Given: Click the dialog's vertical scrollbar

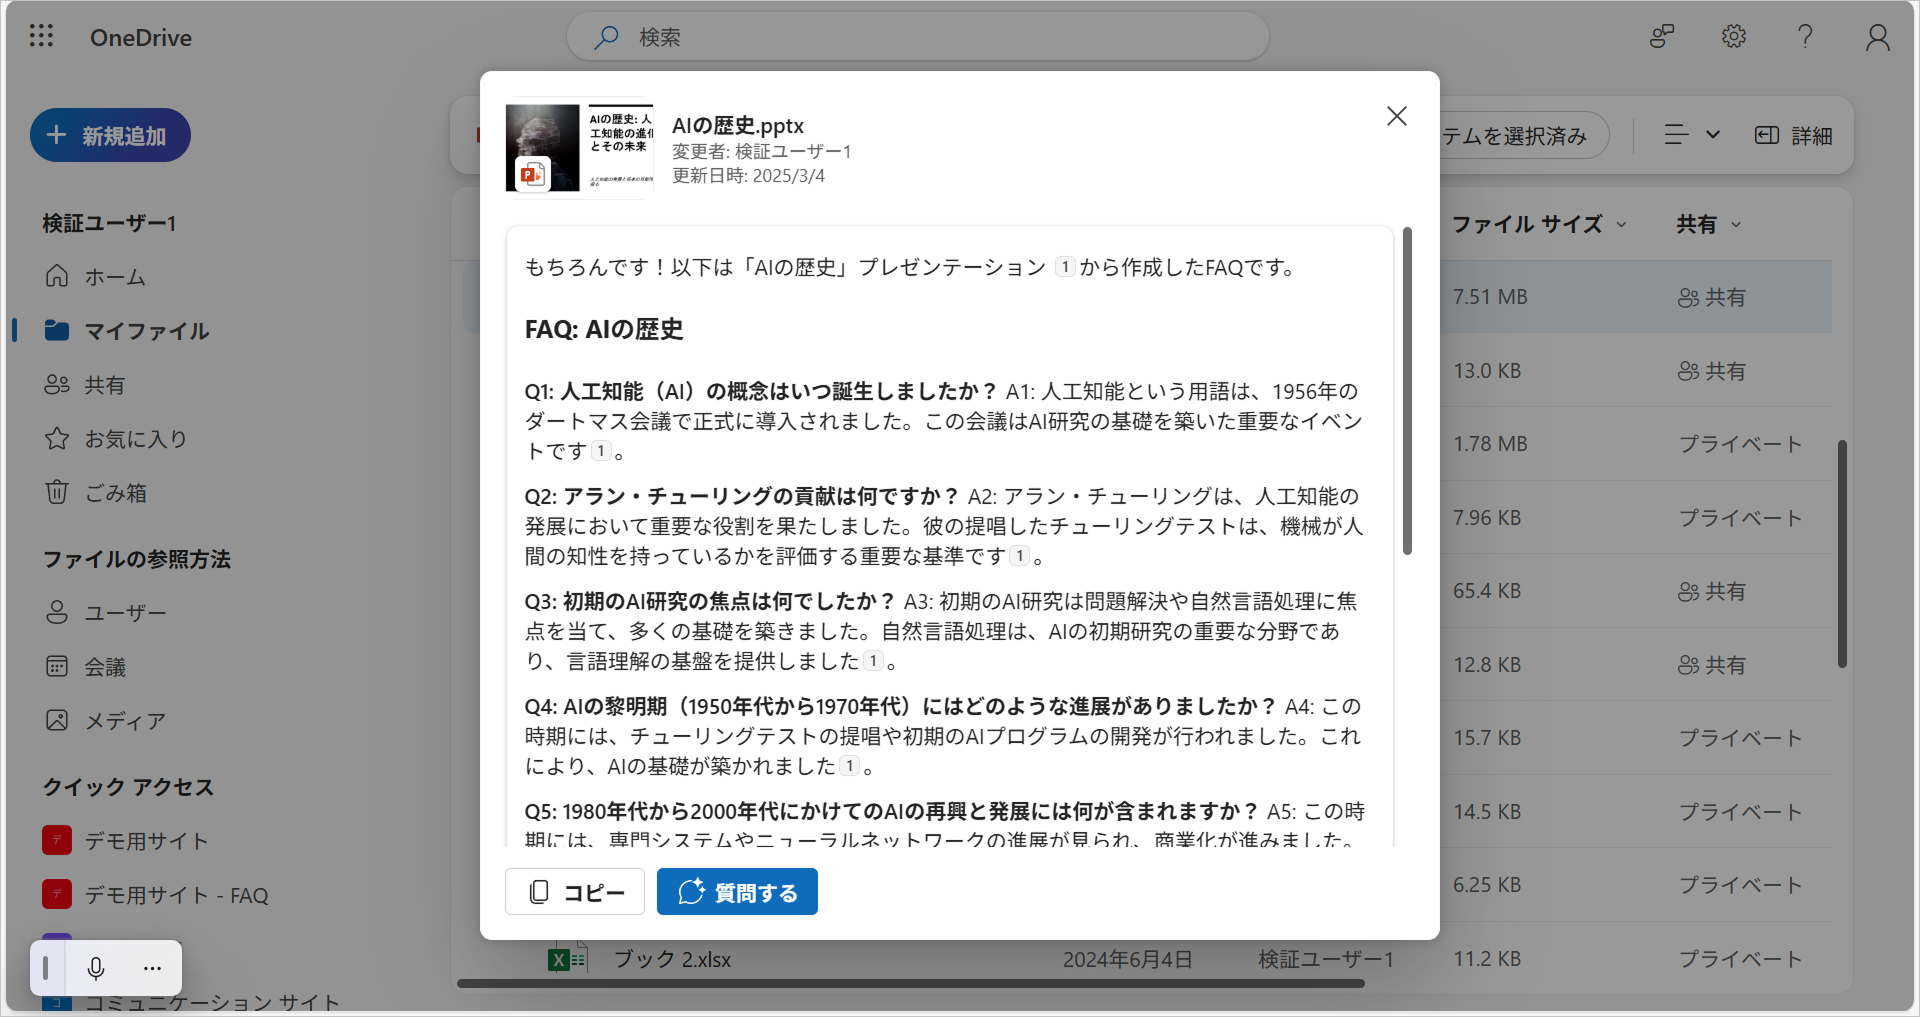Looking at the screenshot, I should (1407, 392).
